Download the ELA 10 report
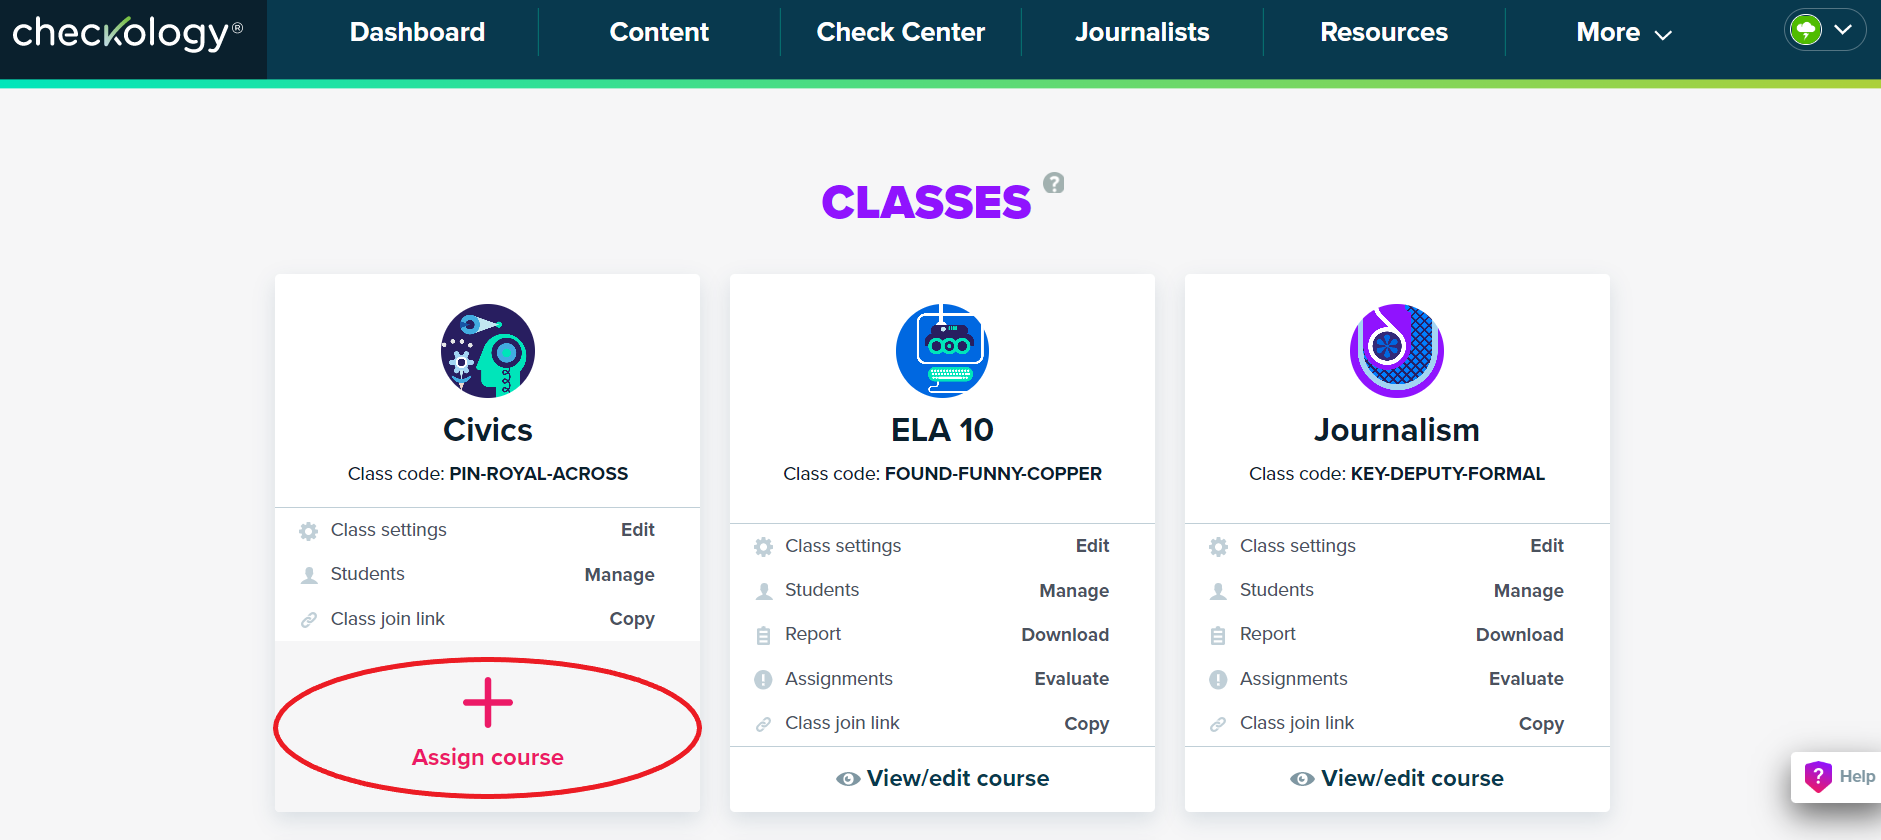1881x840 pixels. (1065, 635)
